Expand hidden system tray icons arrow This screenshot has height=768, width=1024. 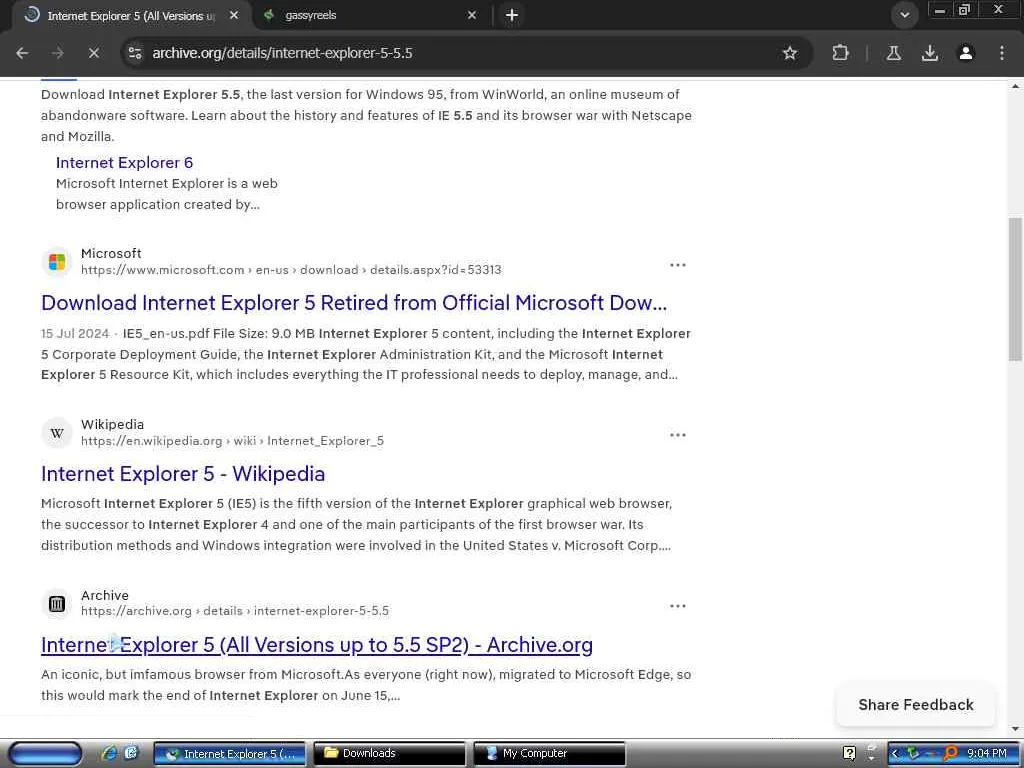(x=895, y=754)
